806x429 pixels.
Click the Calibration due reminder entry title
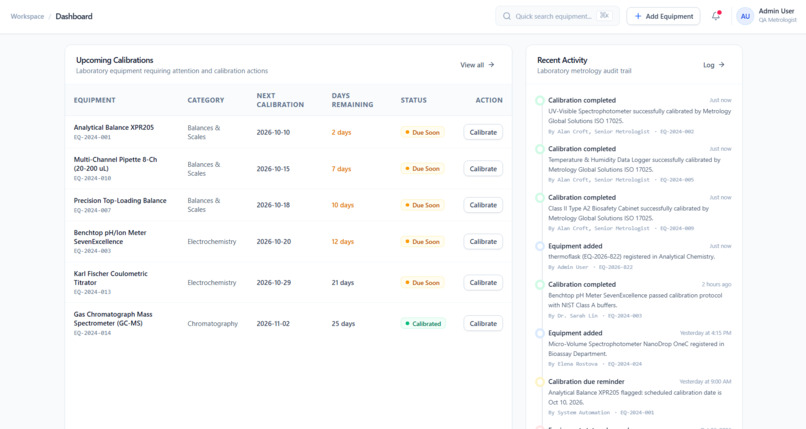[586, 382]
